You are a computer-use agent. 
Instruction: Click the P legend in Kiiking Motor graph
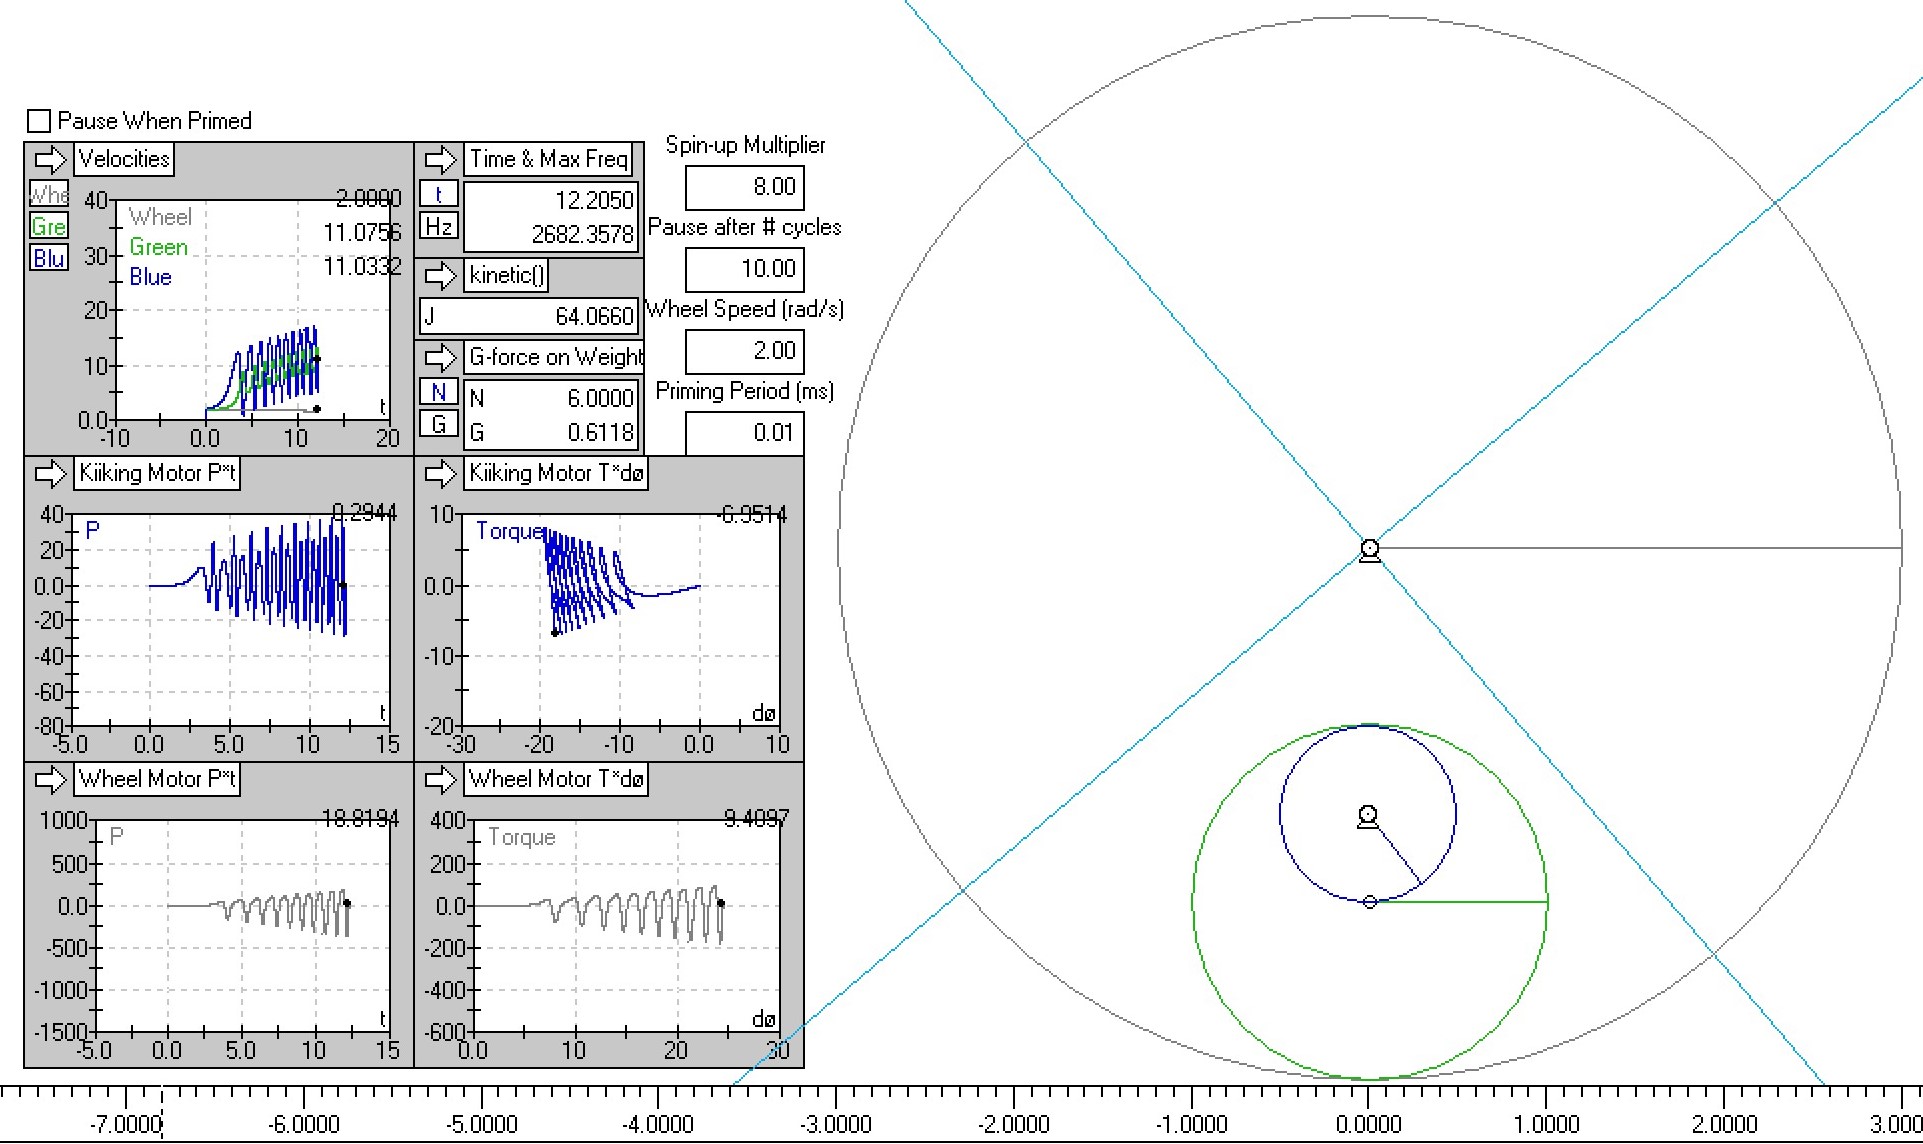tap(93, 530)
